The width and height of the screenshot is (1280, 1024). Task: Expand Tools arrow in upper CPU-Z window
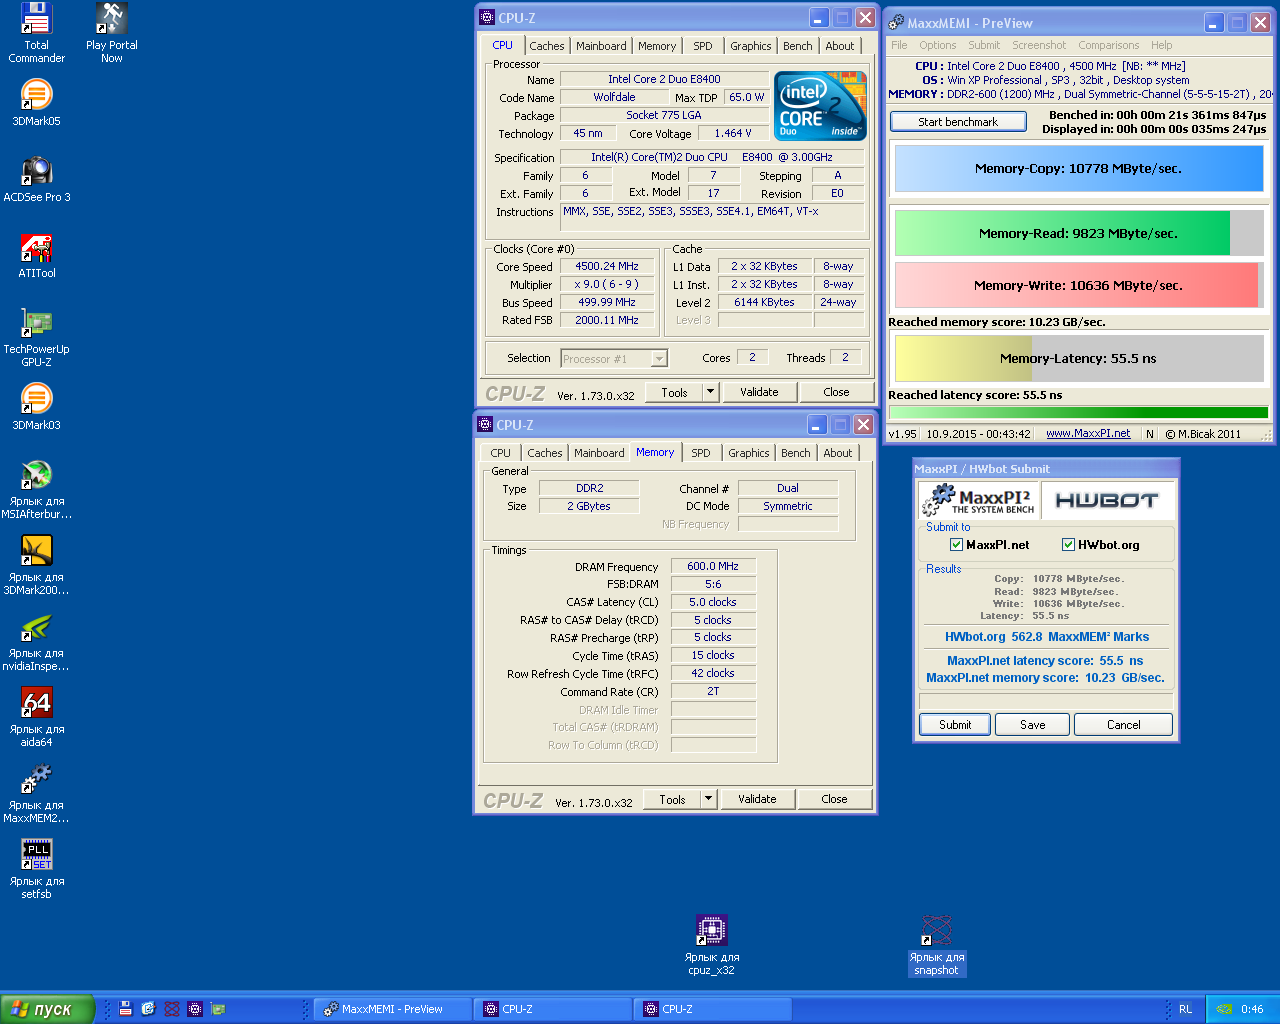[711, 392]
